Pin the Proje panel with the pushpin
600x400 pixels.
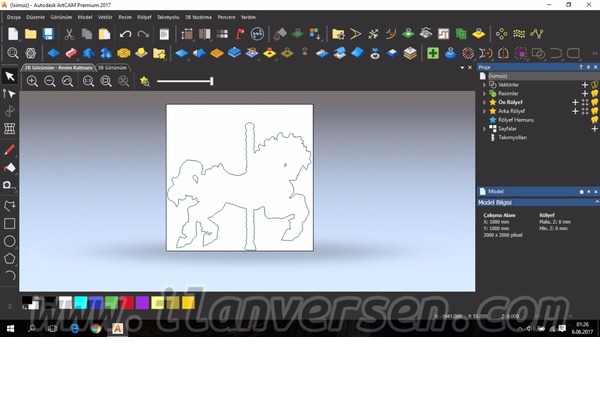[x=588, y=67]
